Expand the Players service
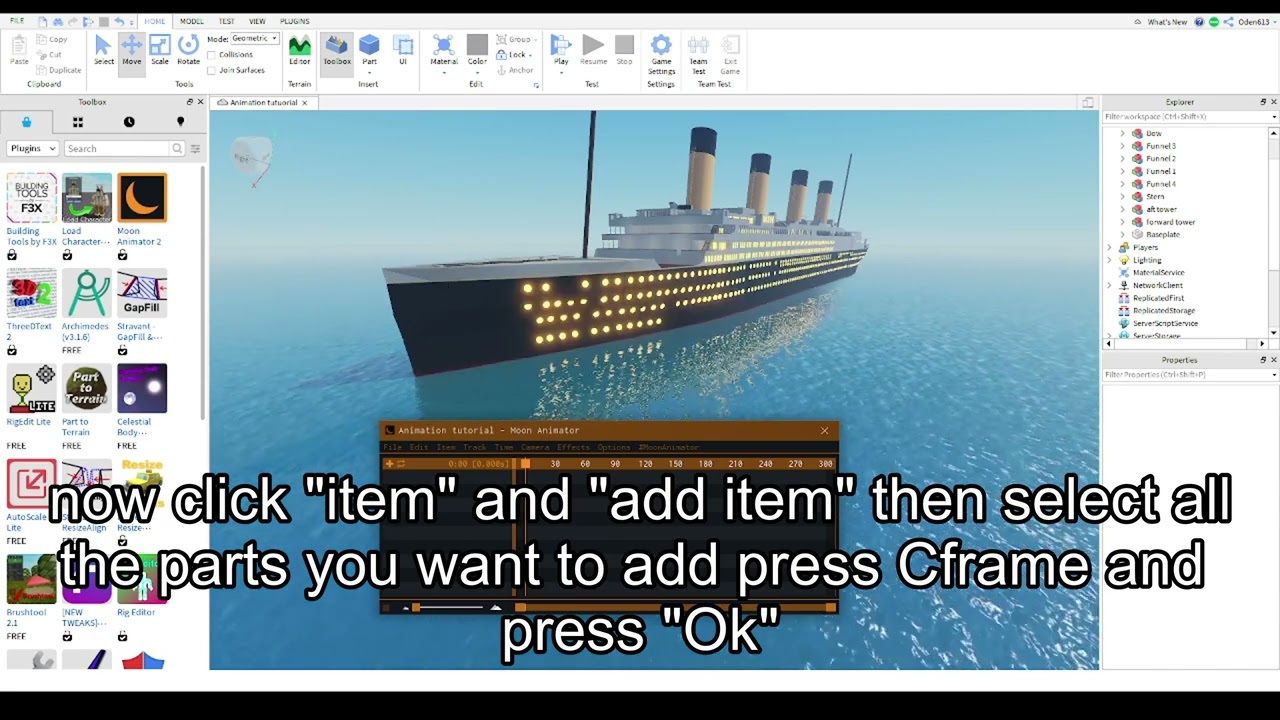This screenshot has width=1280, height=720. pos(1109,247)
